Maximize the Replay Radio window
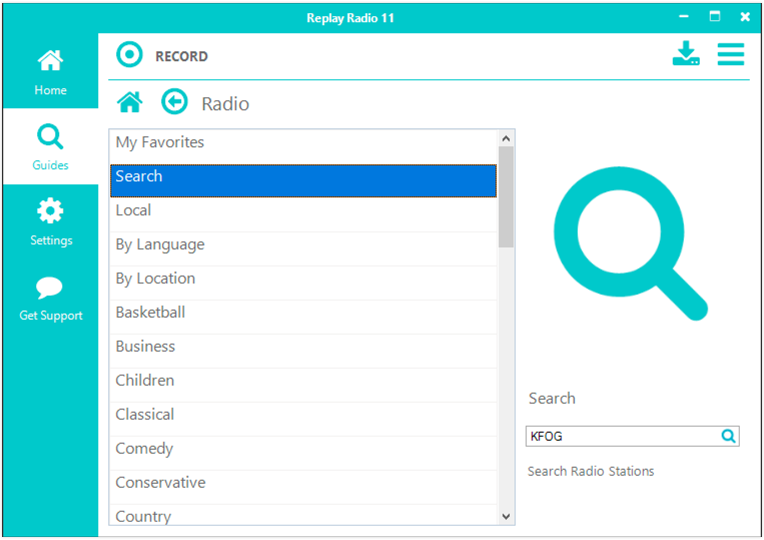The height and width of the screenshot is (540, 764). pos(714,16)
